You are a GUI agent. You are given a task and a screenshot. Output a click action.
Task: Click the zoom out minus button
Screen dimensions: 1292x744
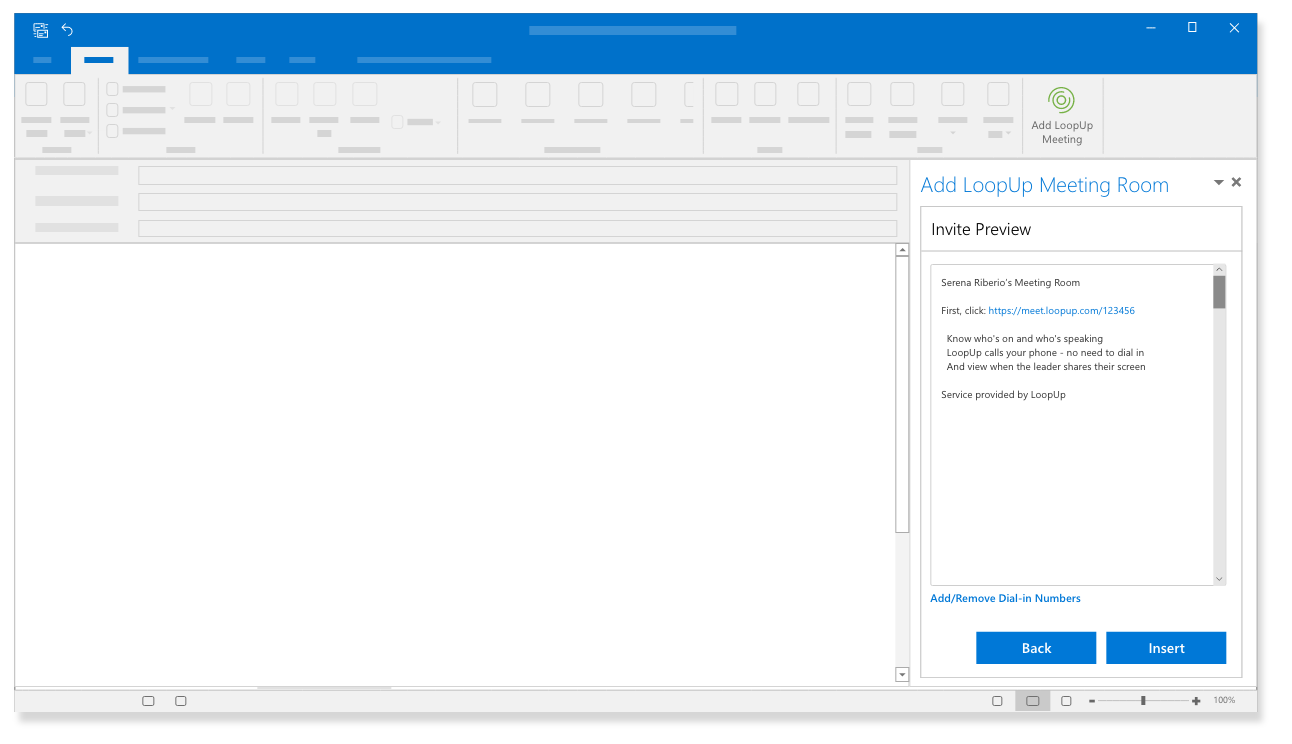tap(1092, 701)
